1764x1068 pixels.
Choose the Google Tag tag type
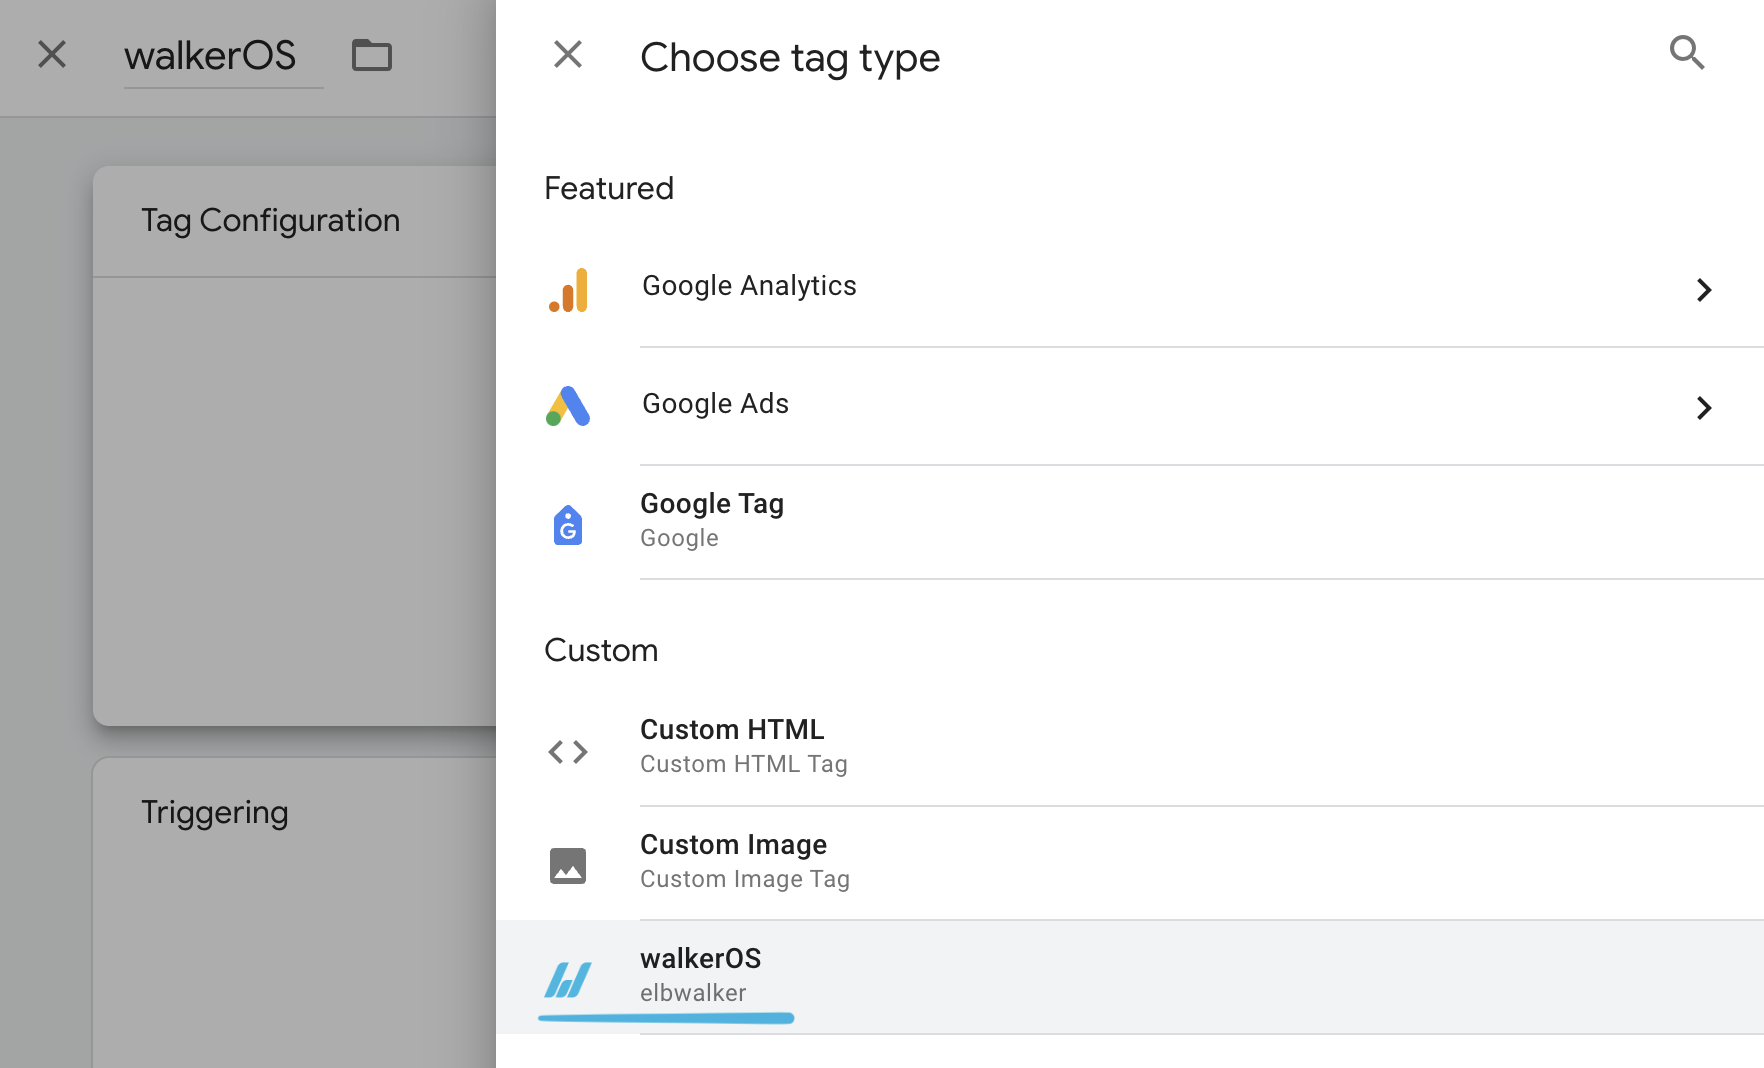coord(1130,523)
